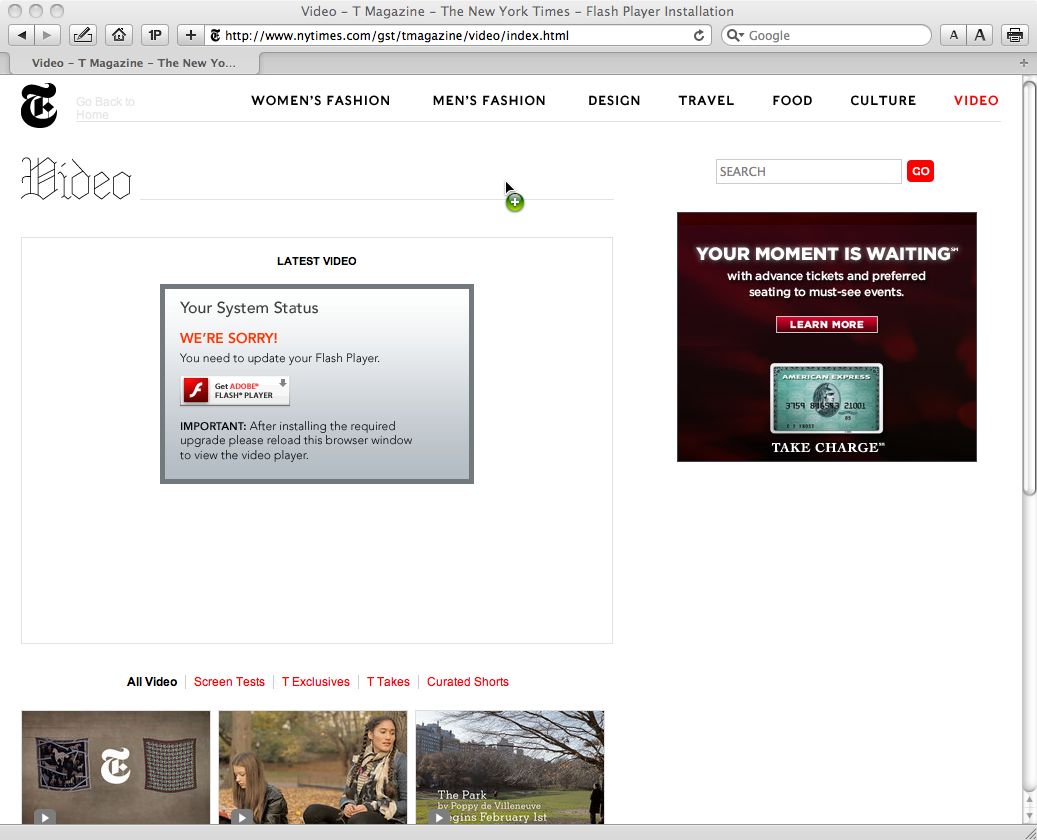Click LEARN MORE in the Amex ad
The width and height of the screenshot is (1037, 840).
[x=827, y=324]
